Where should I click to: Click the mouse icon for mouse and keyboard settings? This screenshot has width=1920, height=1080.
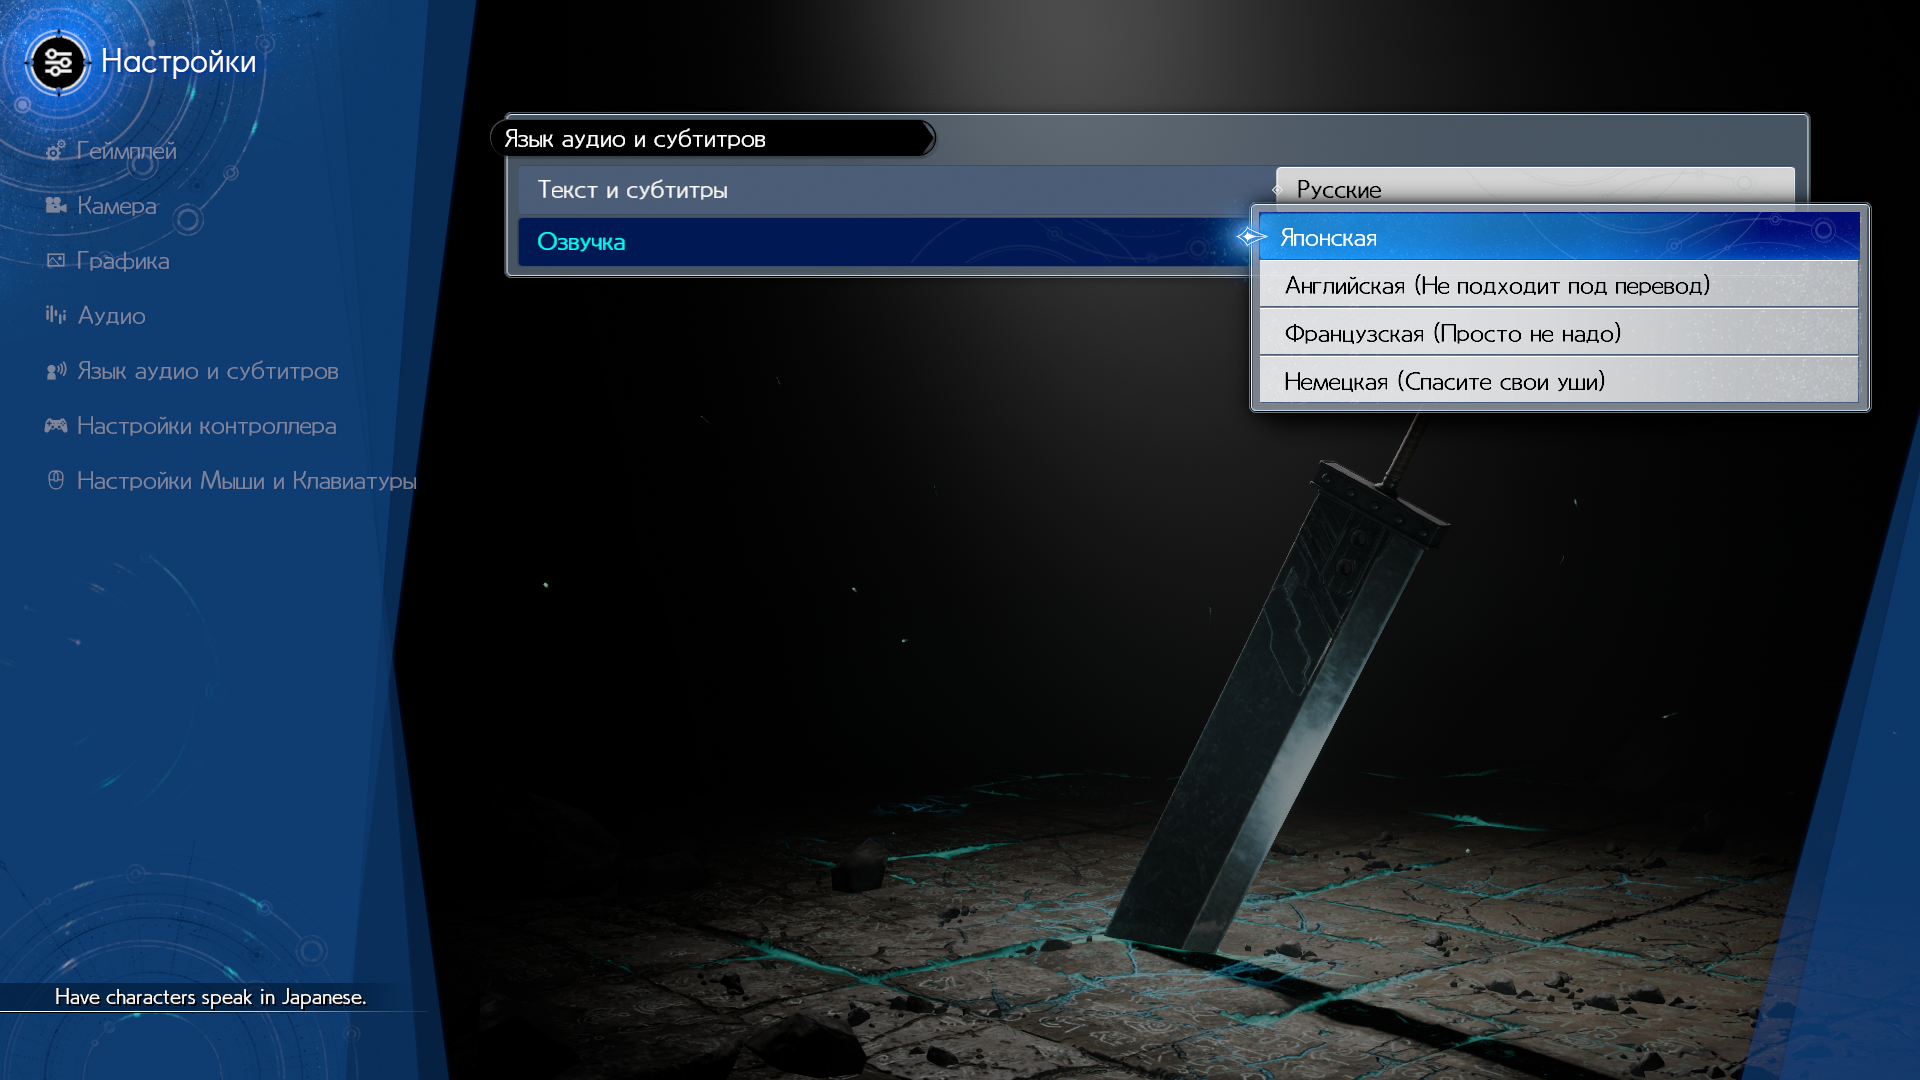coord(56,481)
